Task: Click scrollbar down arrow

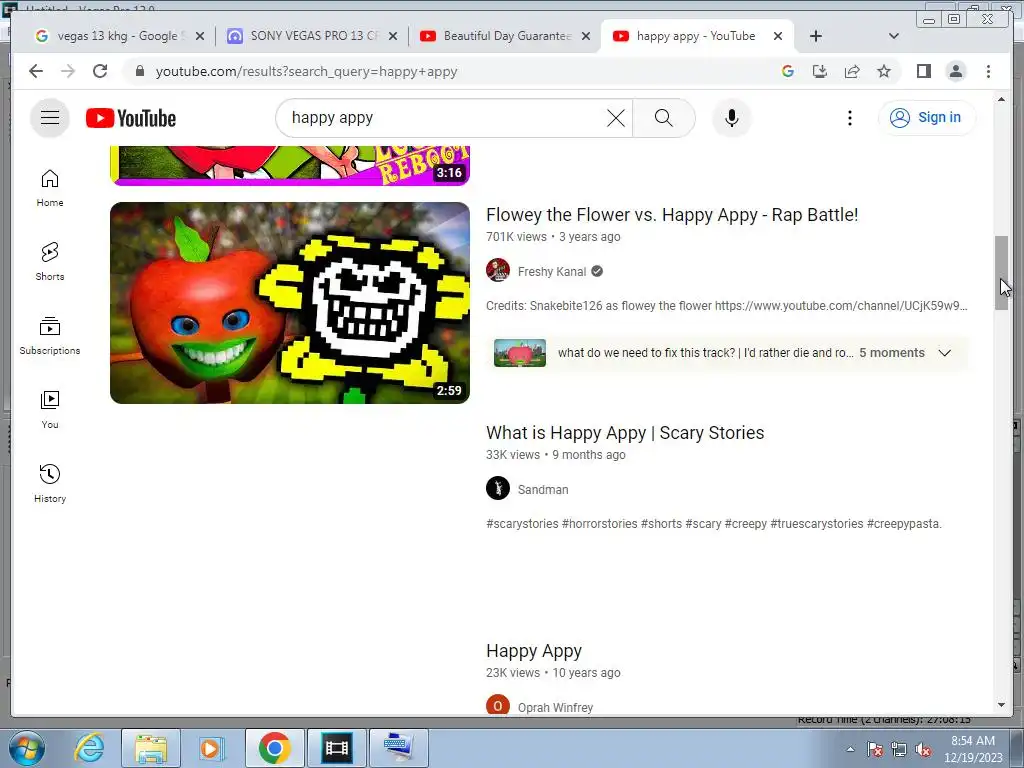Action: [1001, 705]
